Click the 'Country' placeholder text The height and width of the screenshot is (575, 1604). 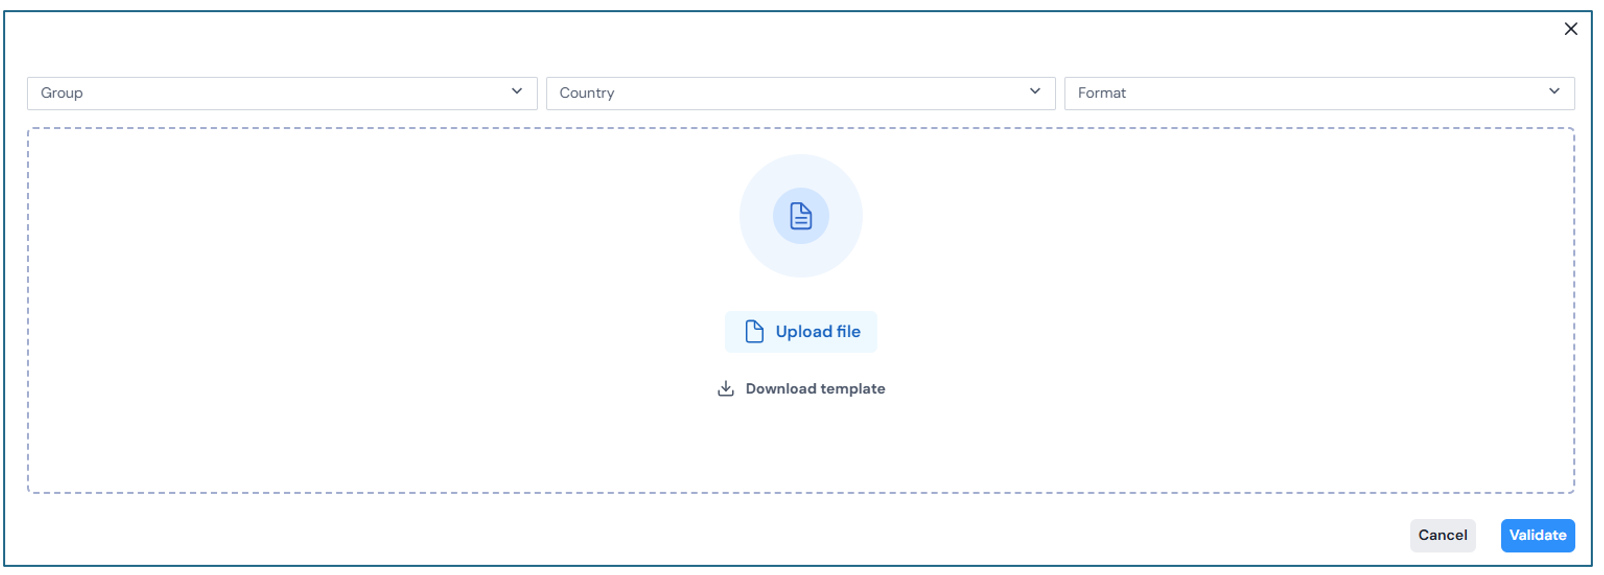point(587,93)
